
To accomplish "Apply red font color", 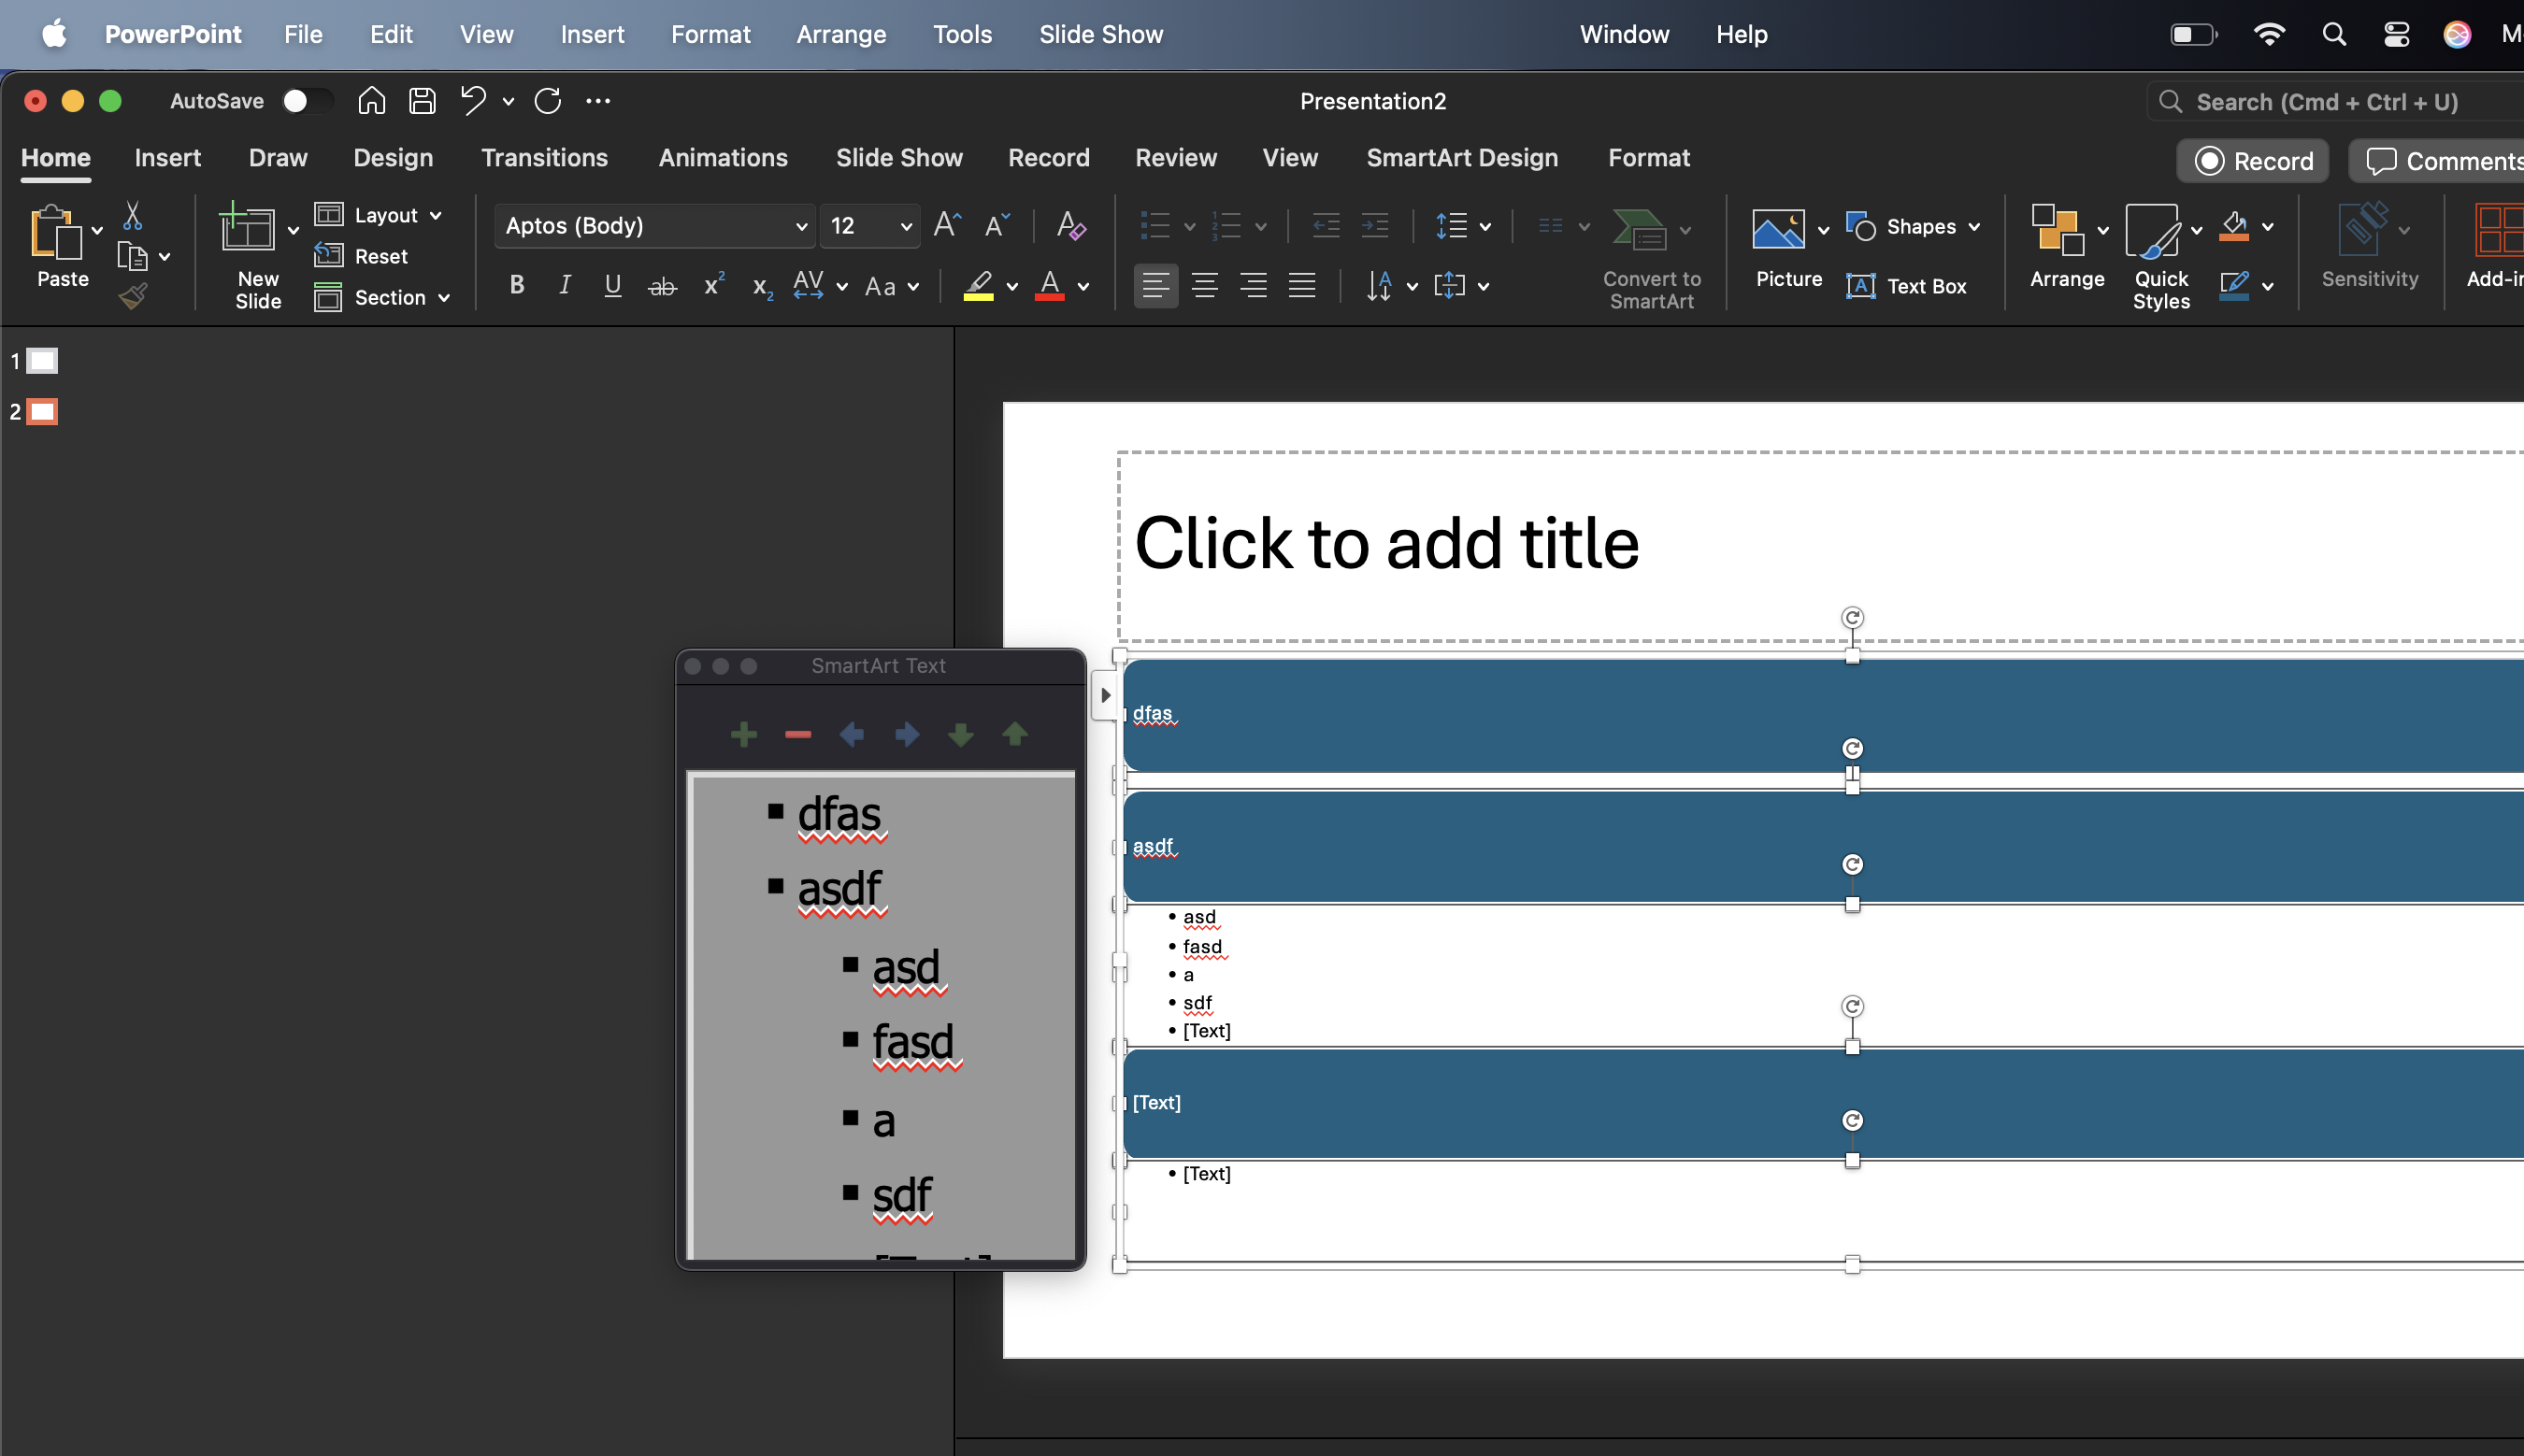I will [x=1049, y=286].
